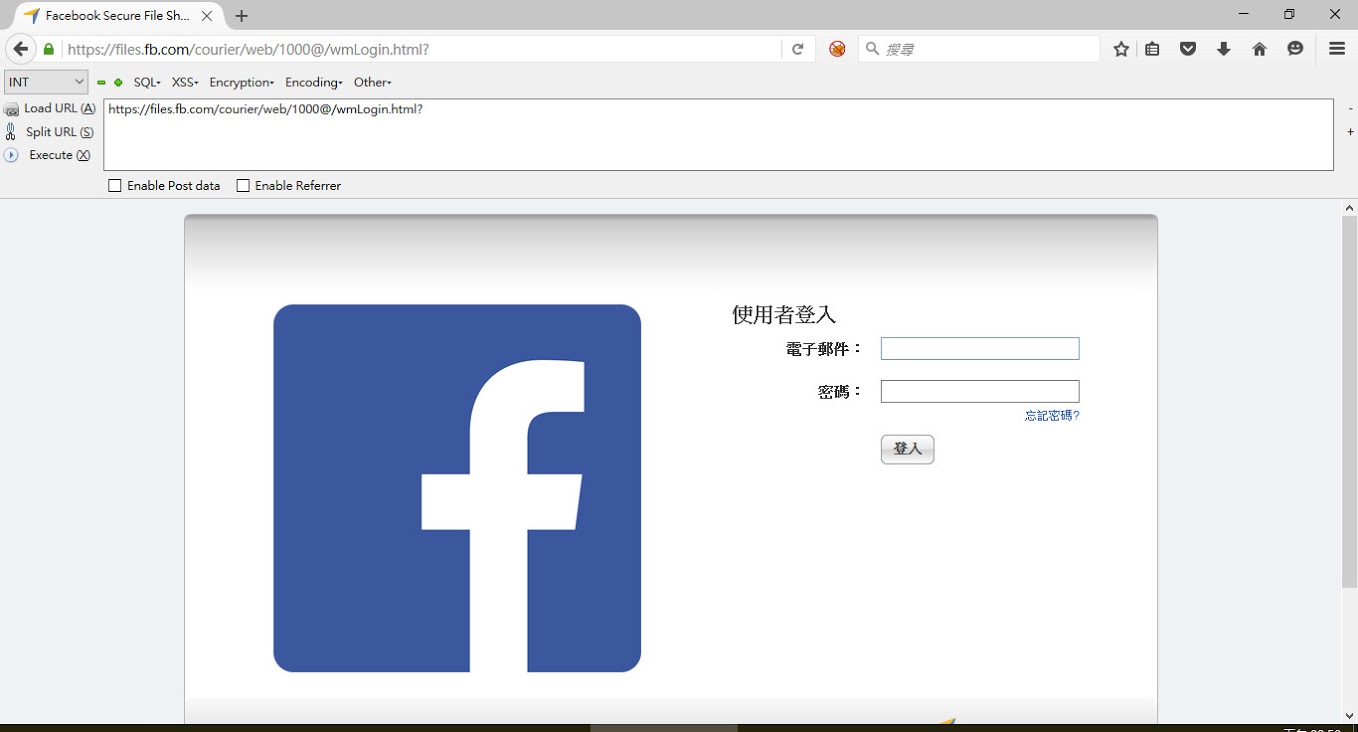
Task: Reload the page with the refresh icon
Action: pos(798,49)
